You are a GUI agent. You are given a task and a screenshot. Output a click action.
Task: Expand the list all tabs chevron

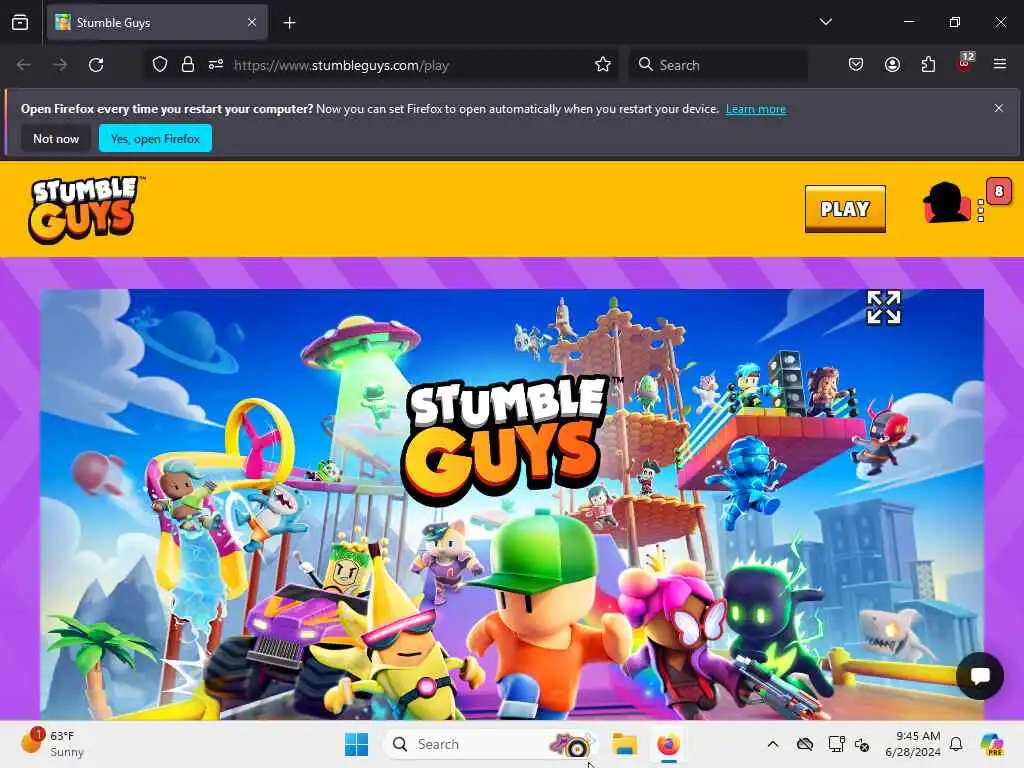825,22
